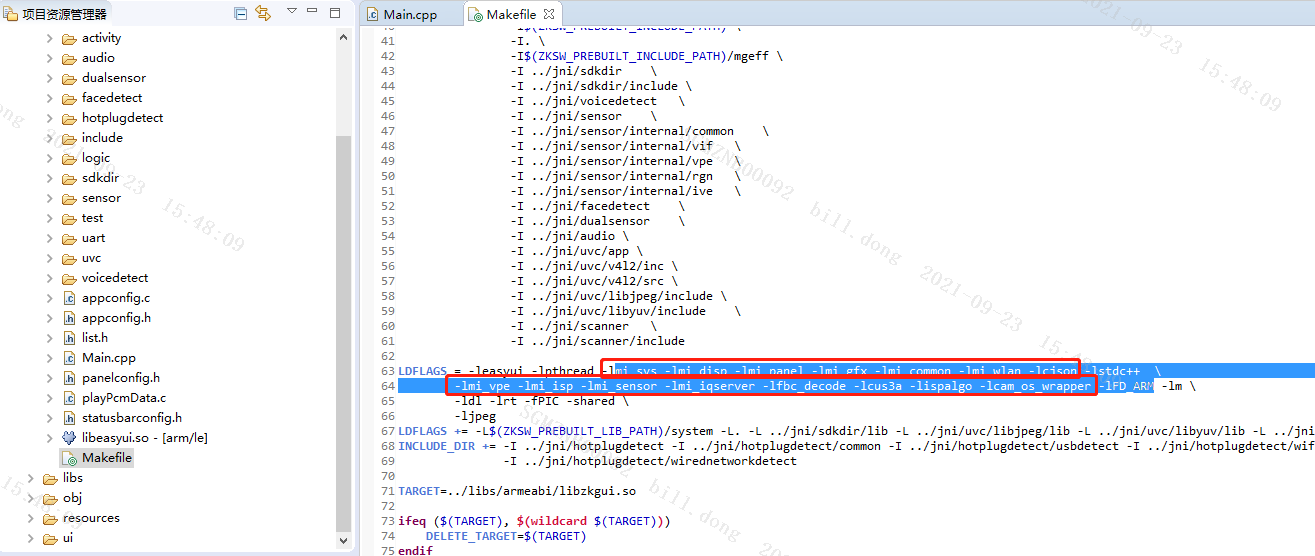Select Main.cpp in the project tree
The height and width of the screenshot is (556, 1315).
pos(108,358)
